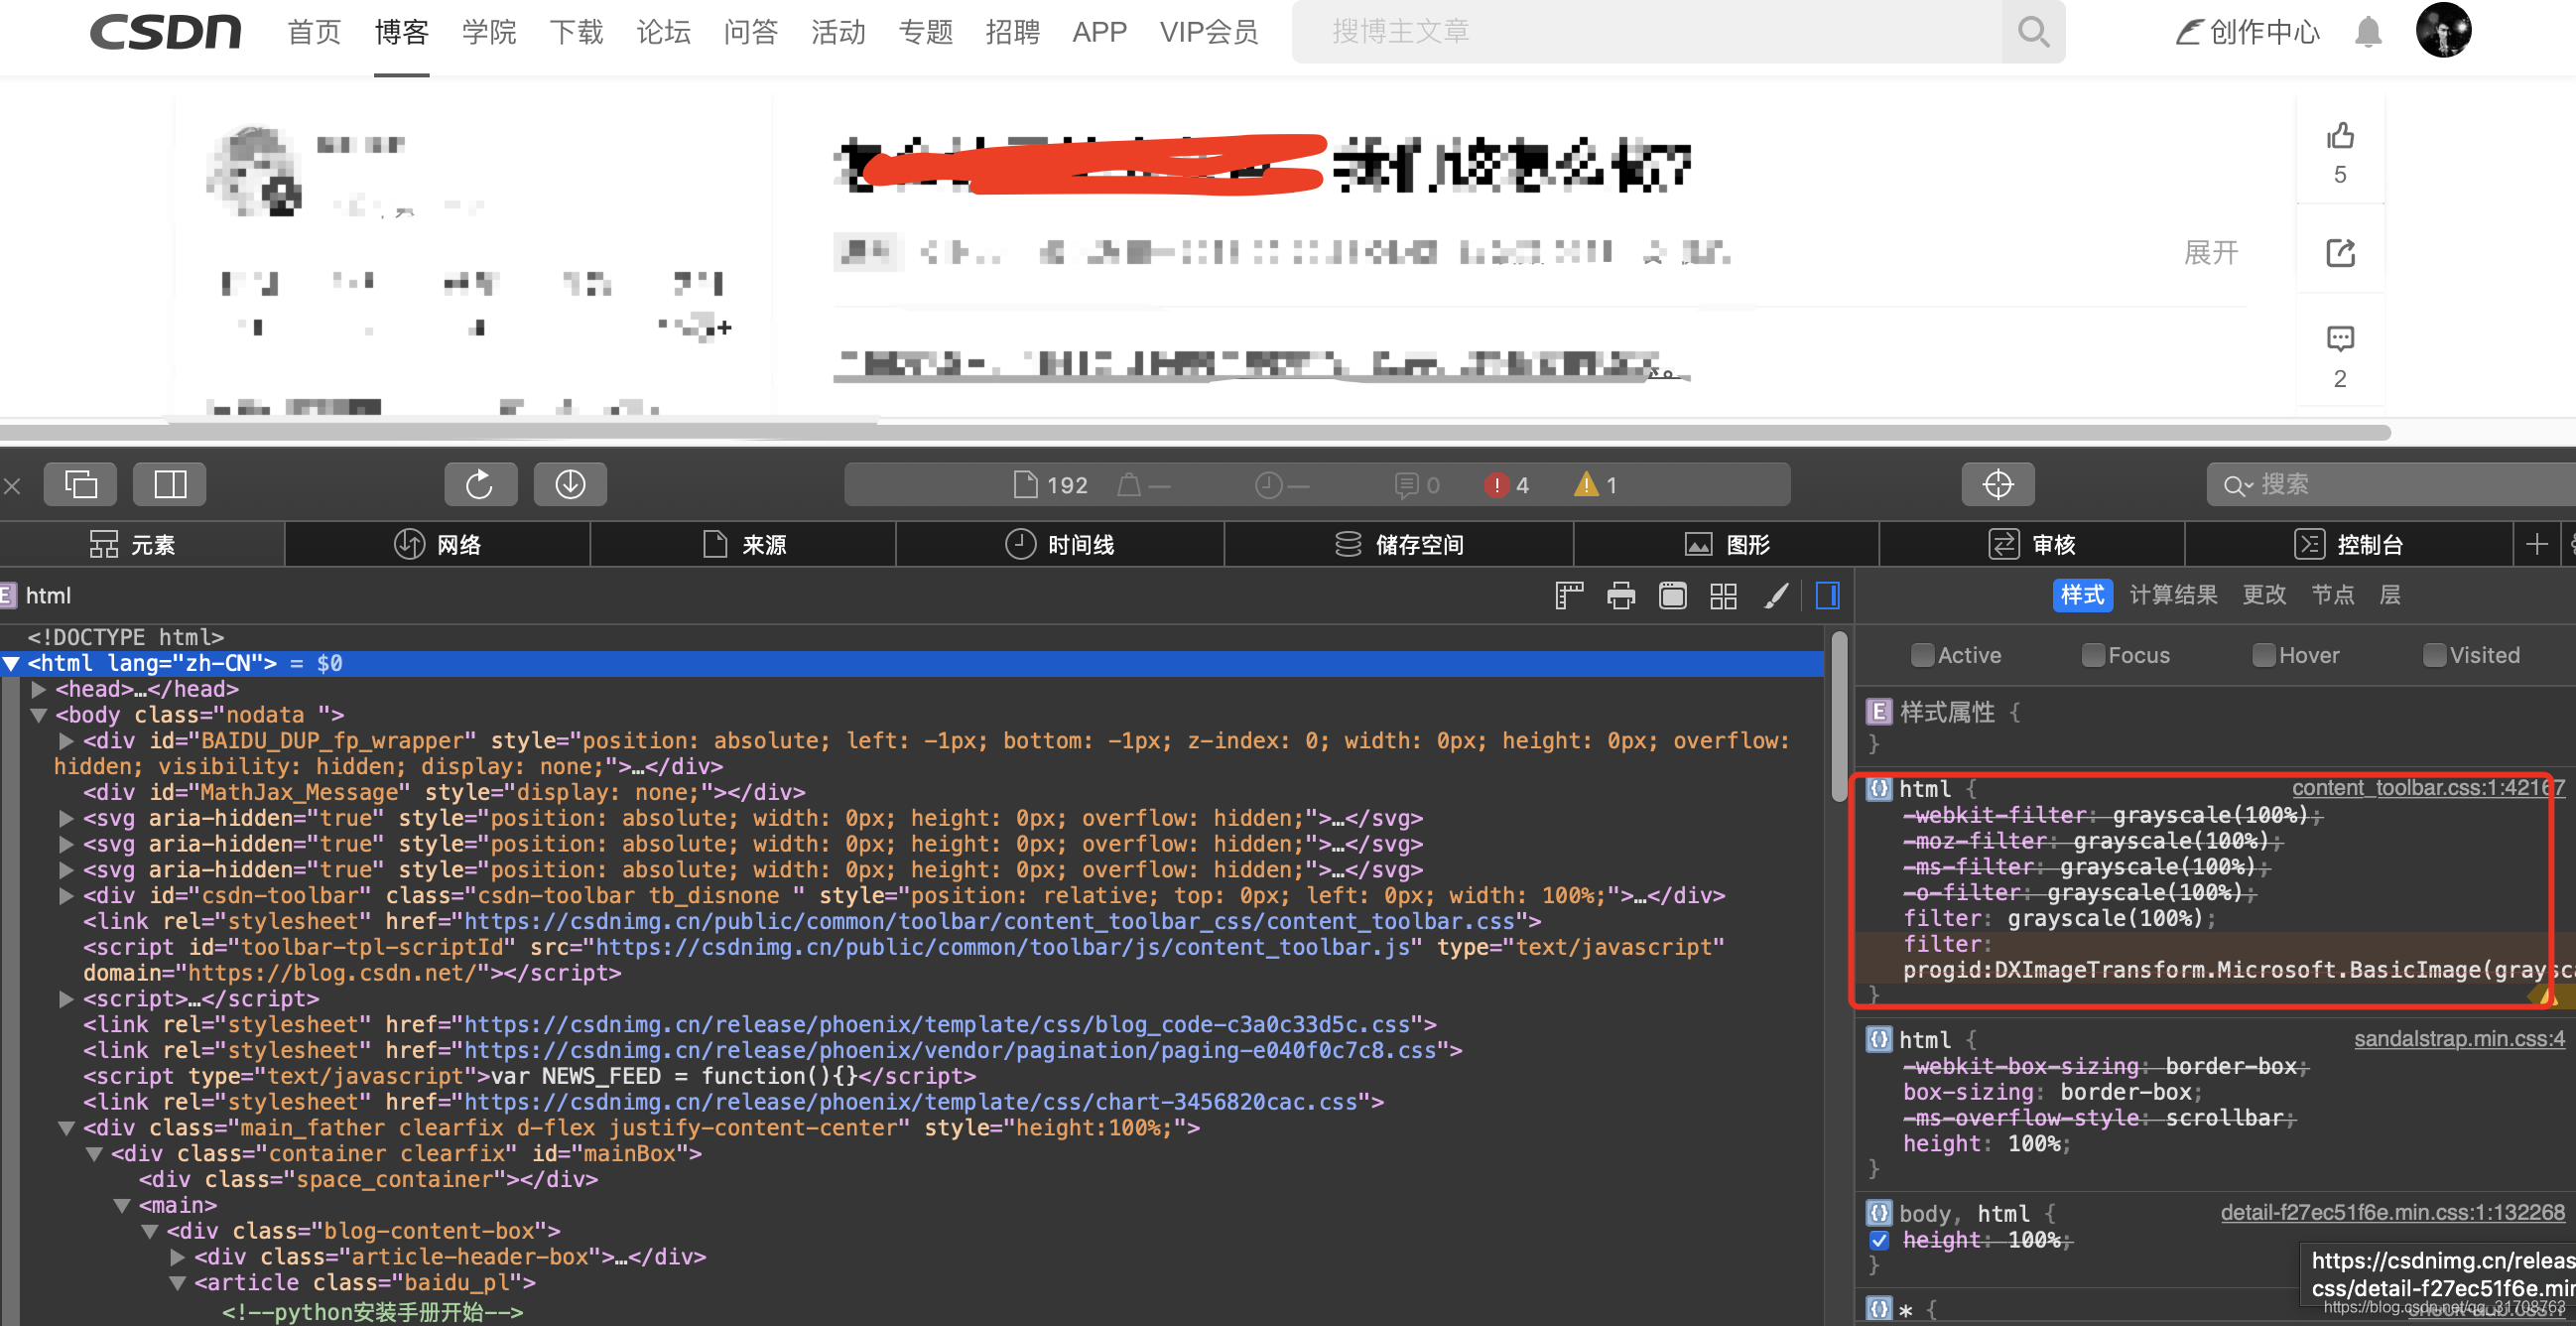
Task: Toggle the Focus pseudo-class checkbox
Action: pyautogui.click(x=2092, y=656)
